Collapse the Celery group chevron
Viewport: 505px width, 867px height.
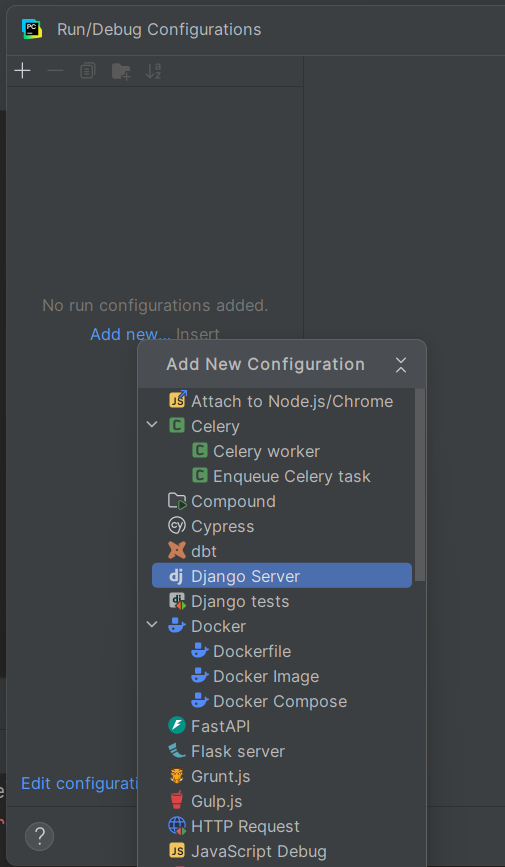(152, 425)
